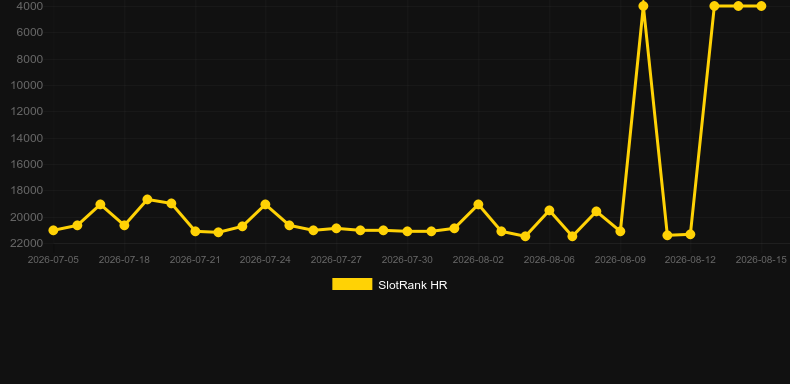Click the x-axis label 2026-08-06

point(549,260)
